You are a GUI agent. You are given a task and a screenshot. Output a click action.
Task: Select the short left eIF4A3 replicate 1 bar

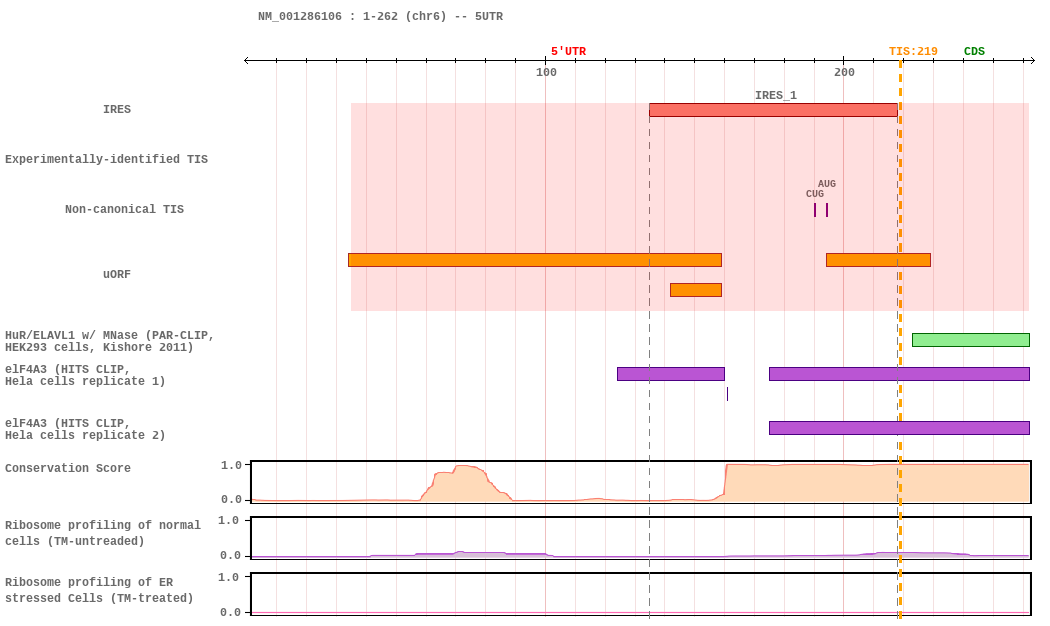click(670, 374)
